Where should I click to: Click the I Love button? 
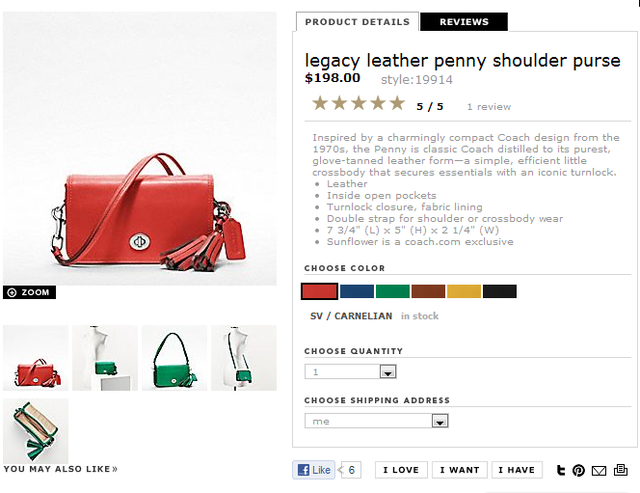(x=401, y=470)
